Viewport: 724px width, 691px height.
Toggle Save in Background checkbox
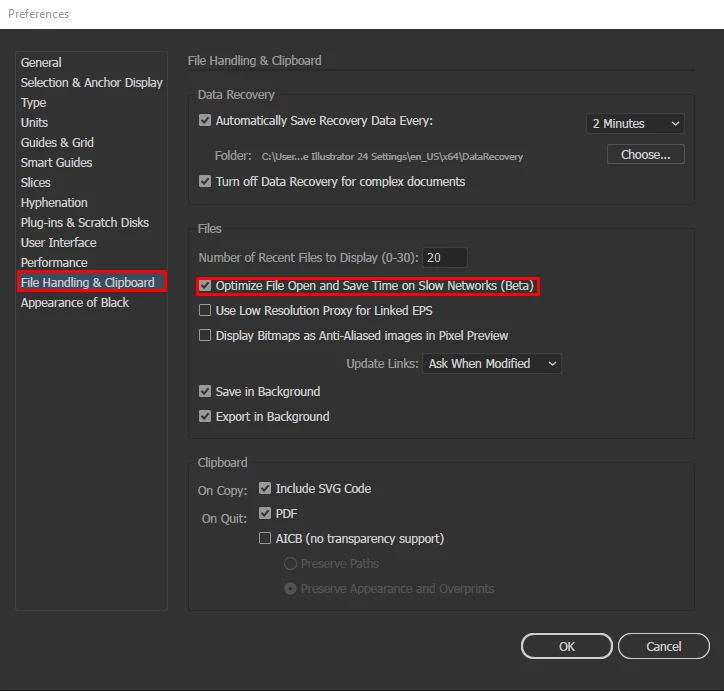click(205, 391)
